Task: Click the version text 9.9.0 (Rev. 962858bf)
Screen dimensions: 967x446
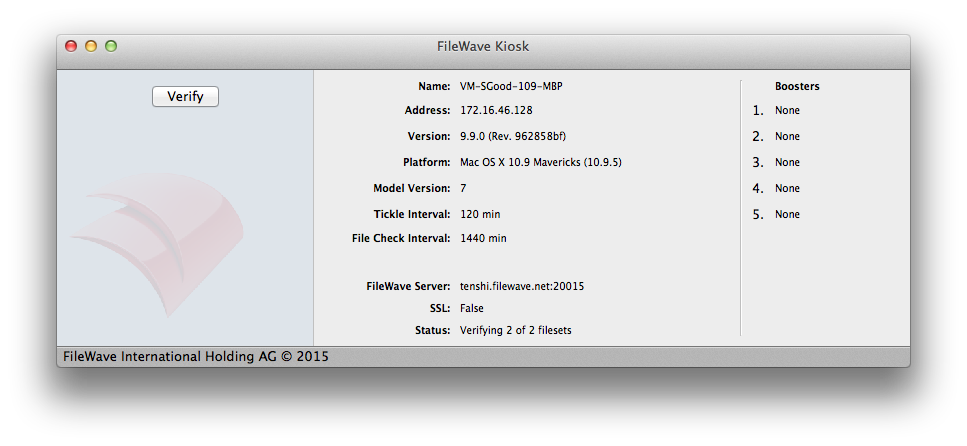Action: click(x=512, y=136)
